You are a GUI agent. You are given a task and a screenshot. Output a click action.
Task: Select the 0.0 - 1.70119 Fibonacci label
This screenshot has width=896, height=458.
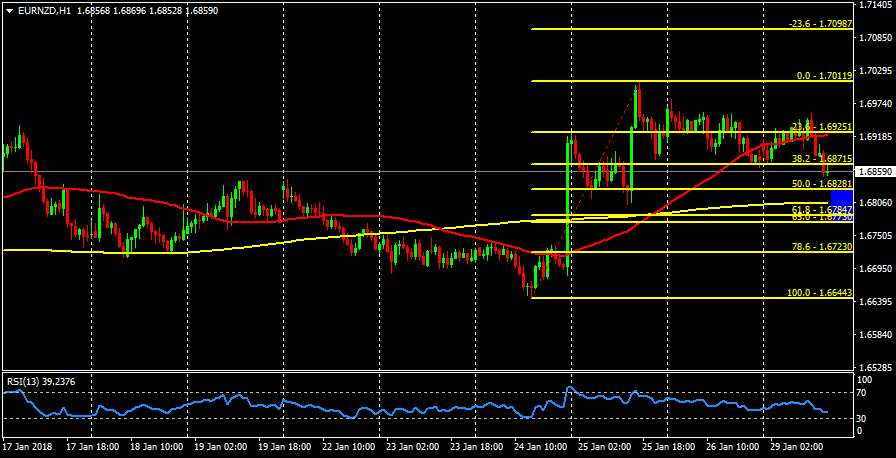click(x=823, y=75)
